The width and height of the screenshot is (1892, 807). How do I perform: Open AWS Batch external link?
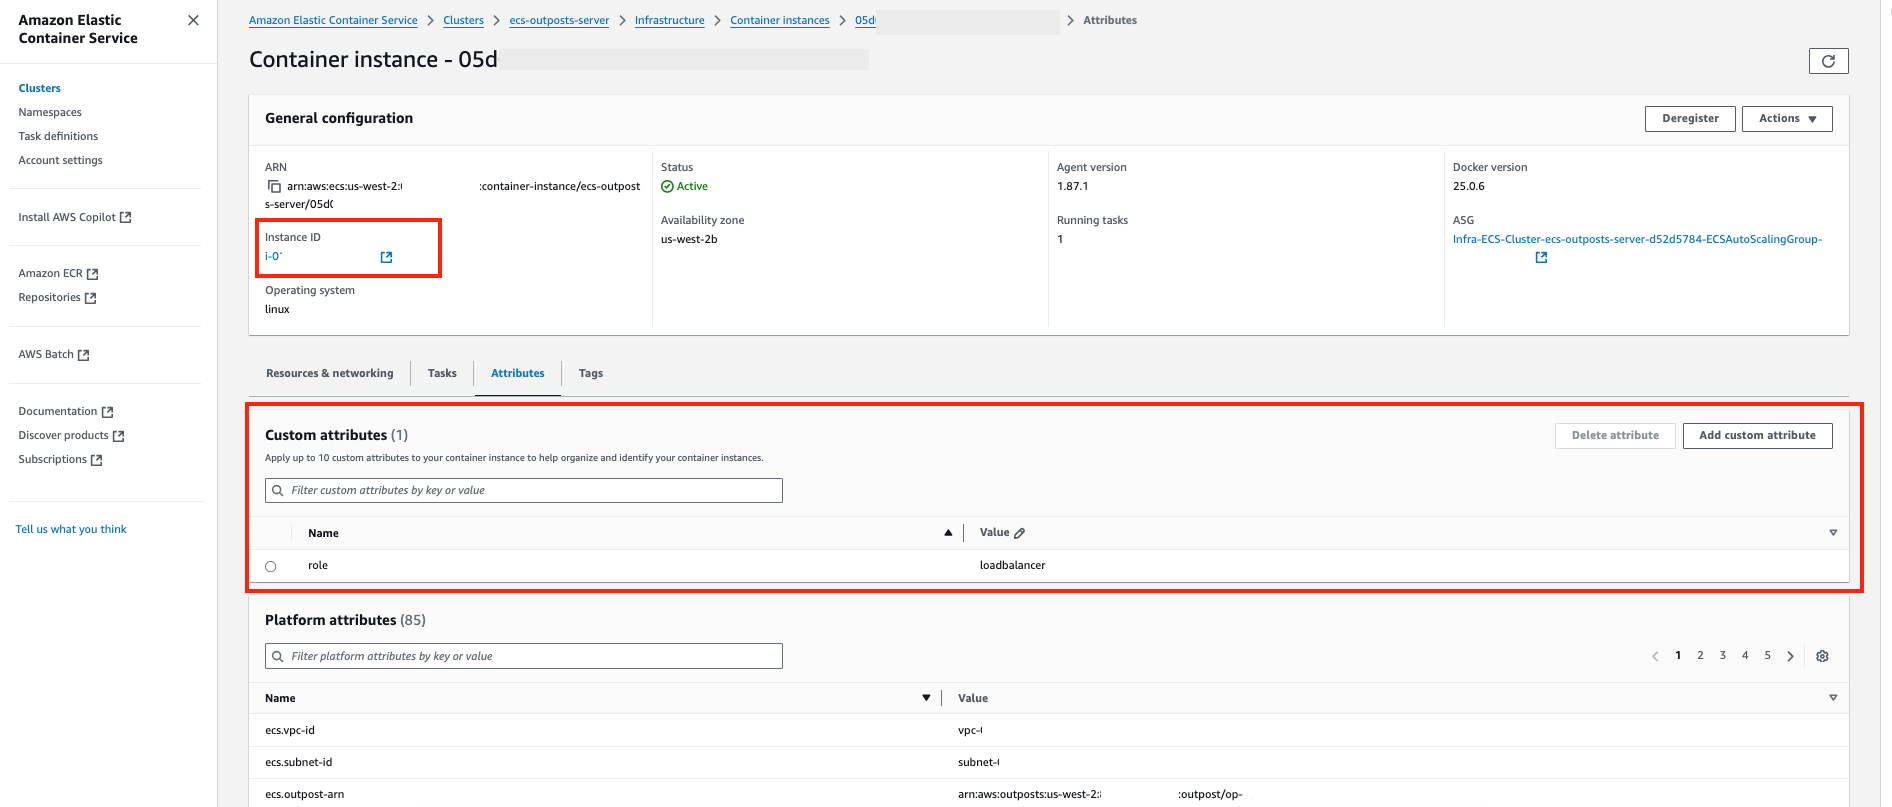[54, 354]
